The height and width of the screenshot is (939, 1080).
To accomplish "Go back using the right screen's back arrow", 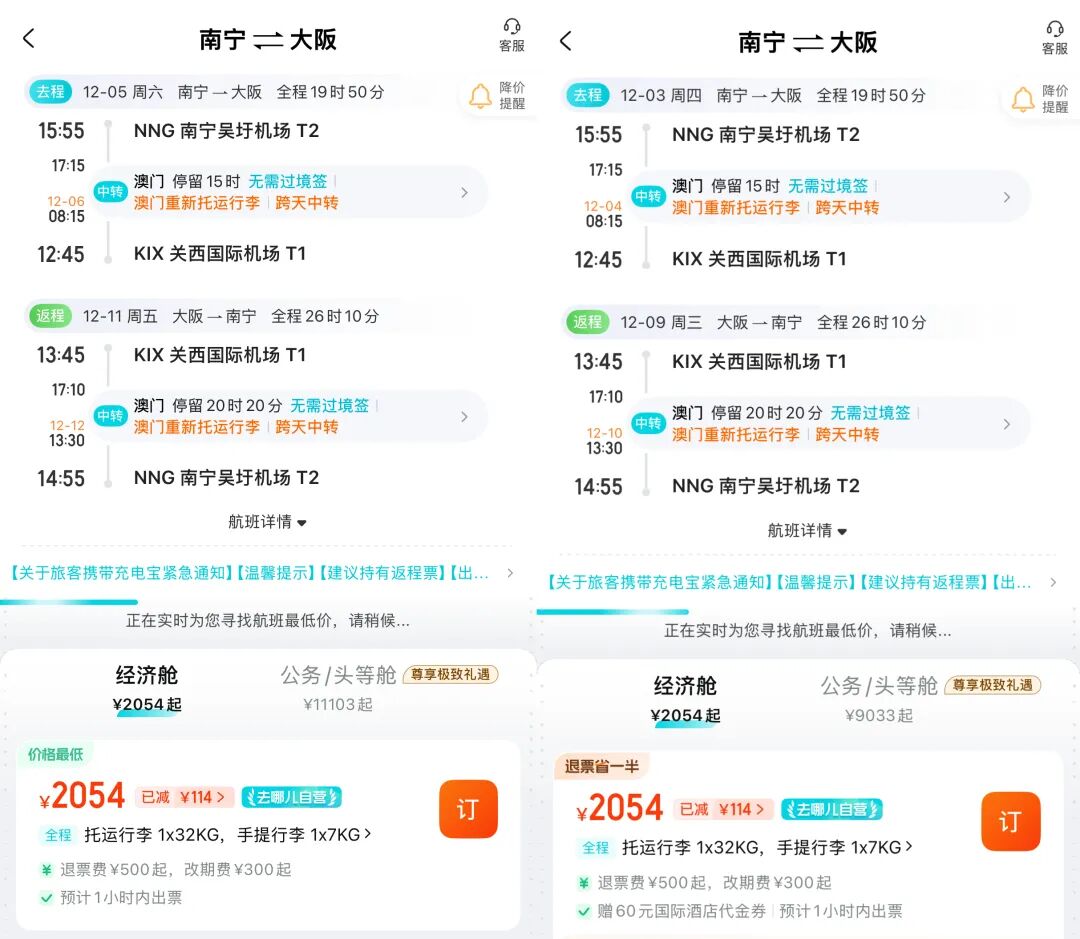I will tap(565, 41).
